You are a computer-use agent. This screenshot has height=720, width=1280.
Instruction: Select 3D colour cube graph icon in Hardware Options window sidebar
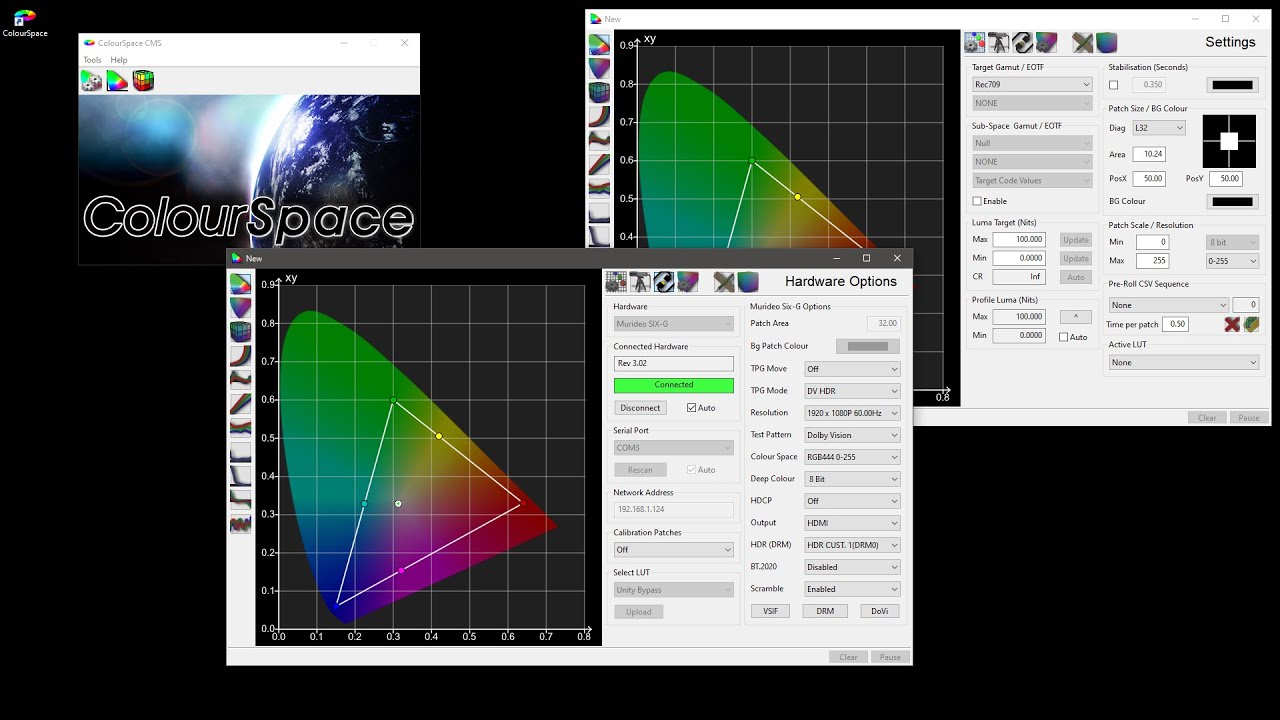tap(240, 332)
